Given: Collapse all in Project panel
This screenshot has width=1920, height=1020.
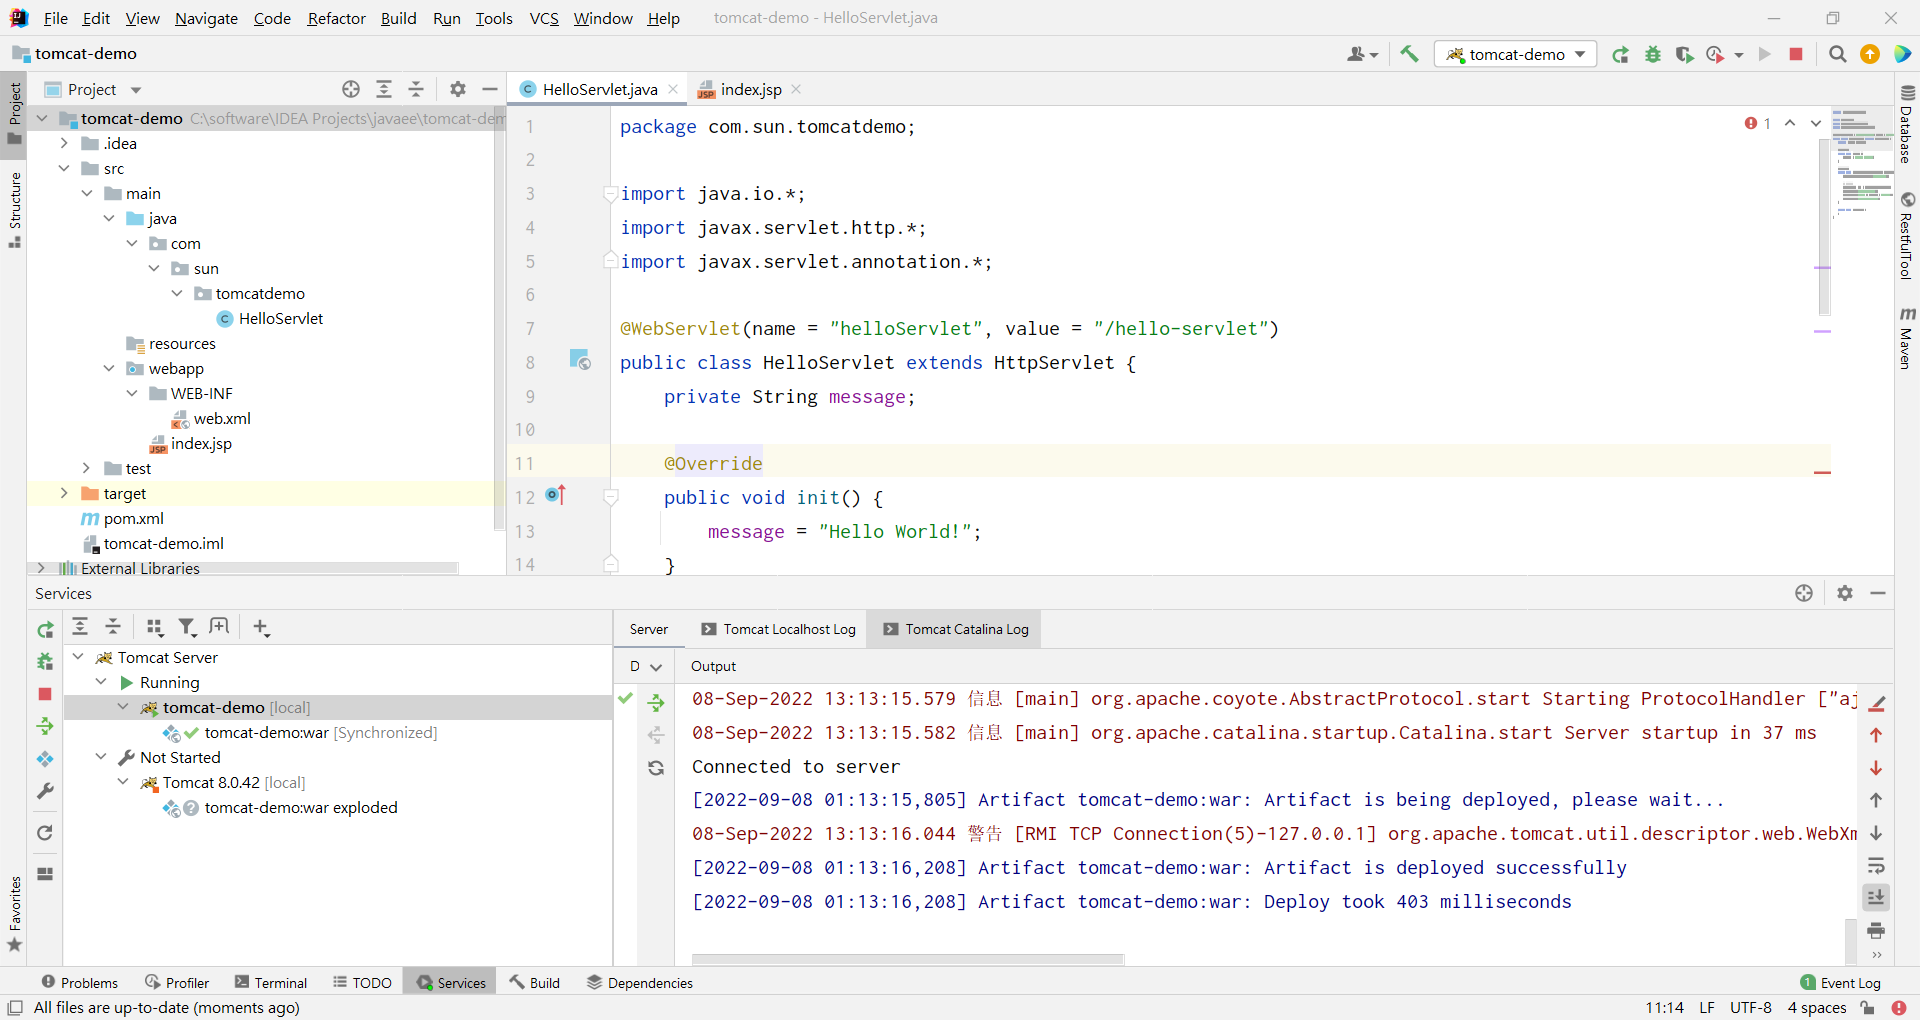Looking at the screenshot, I should tap(416, 89).
